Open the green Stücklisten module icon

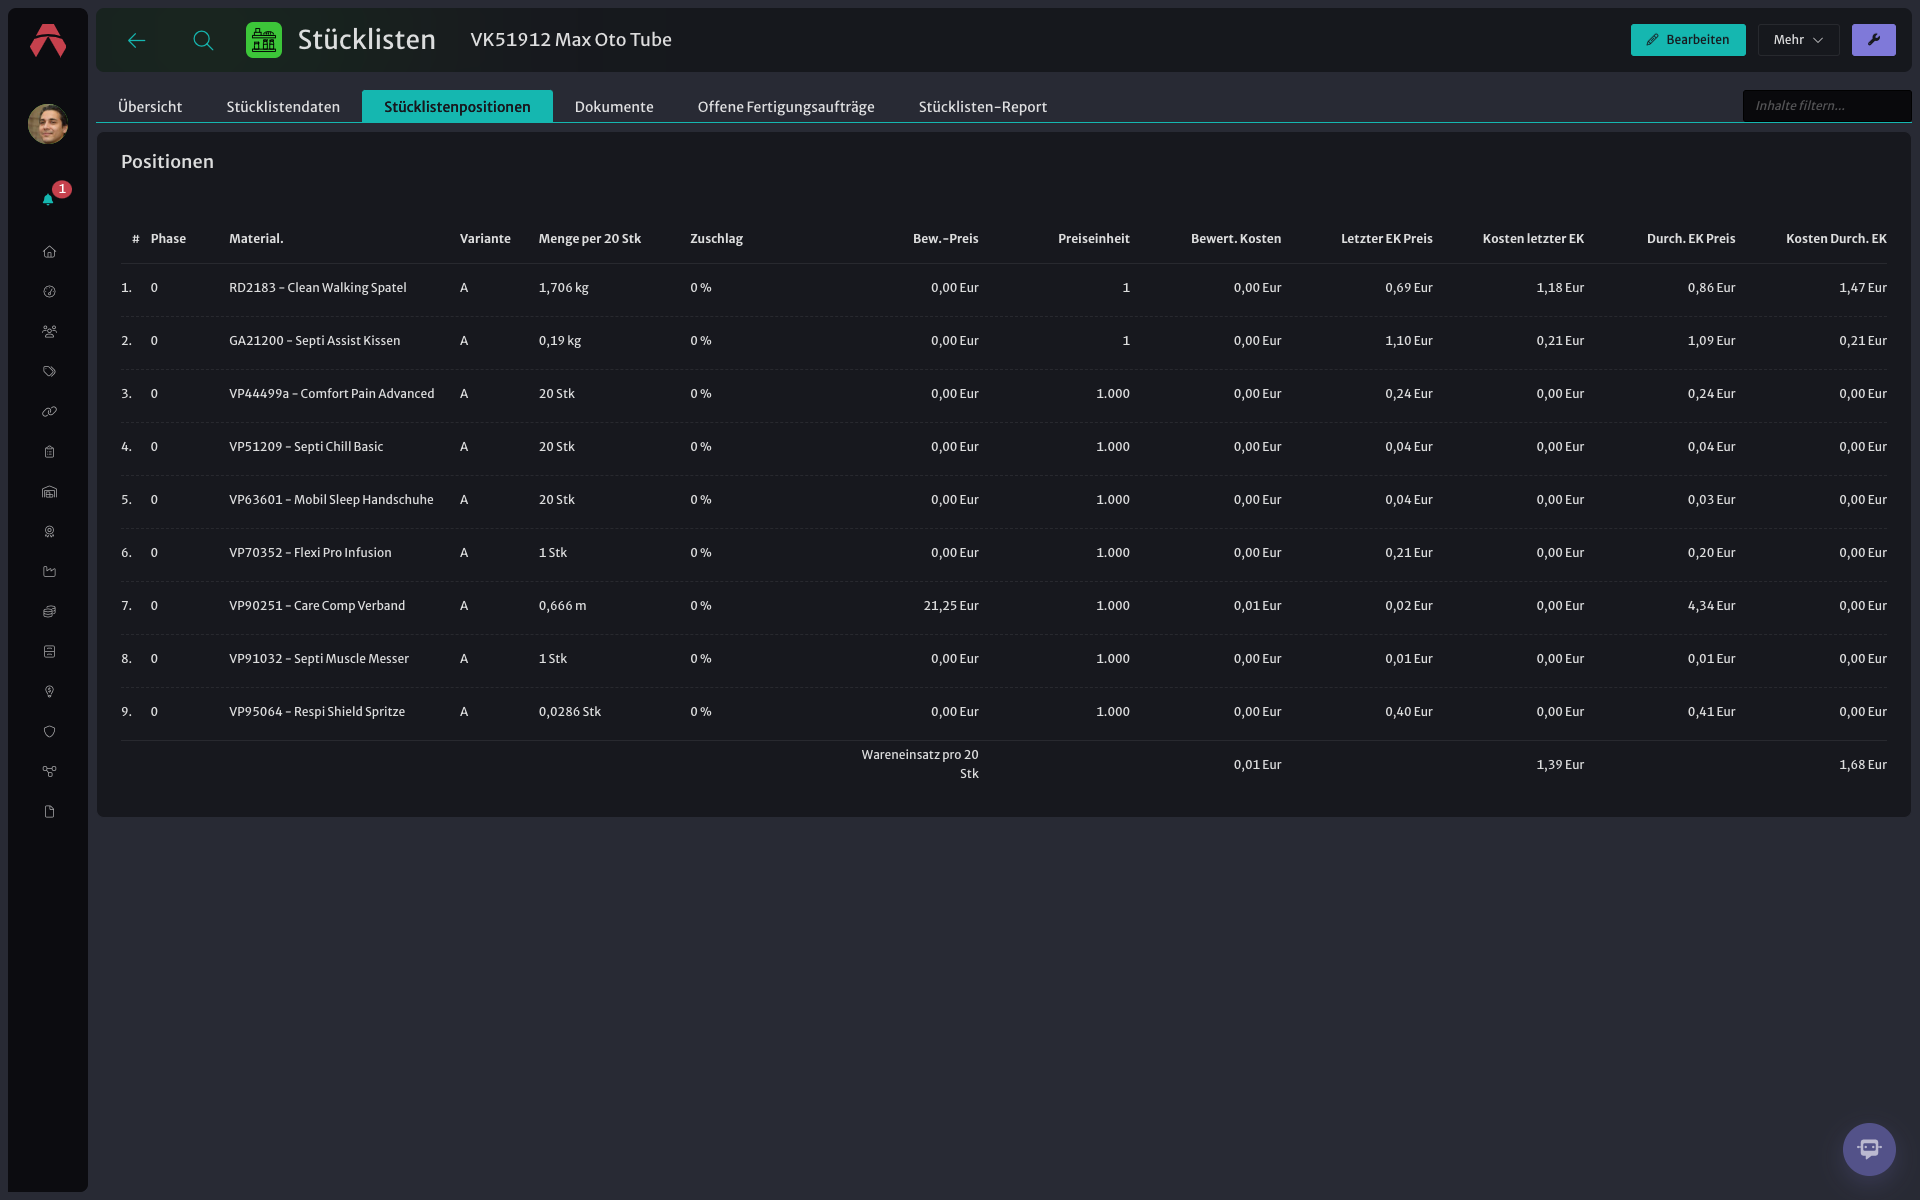coord(264,40)
